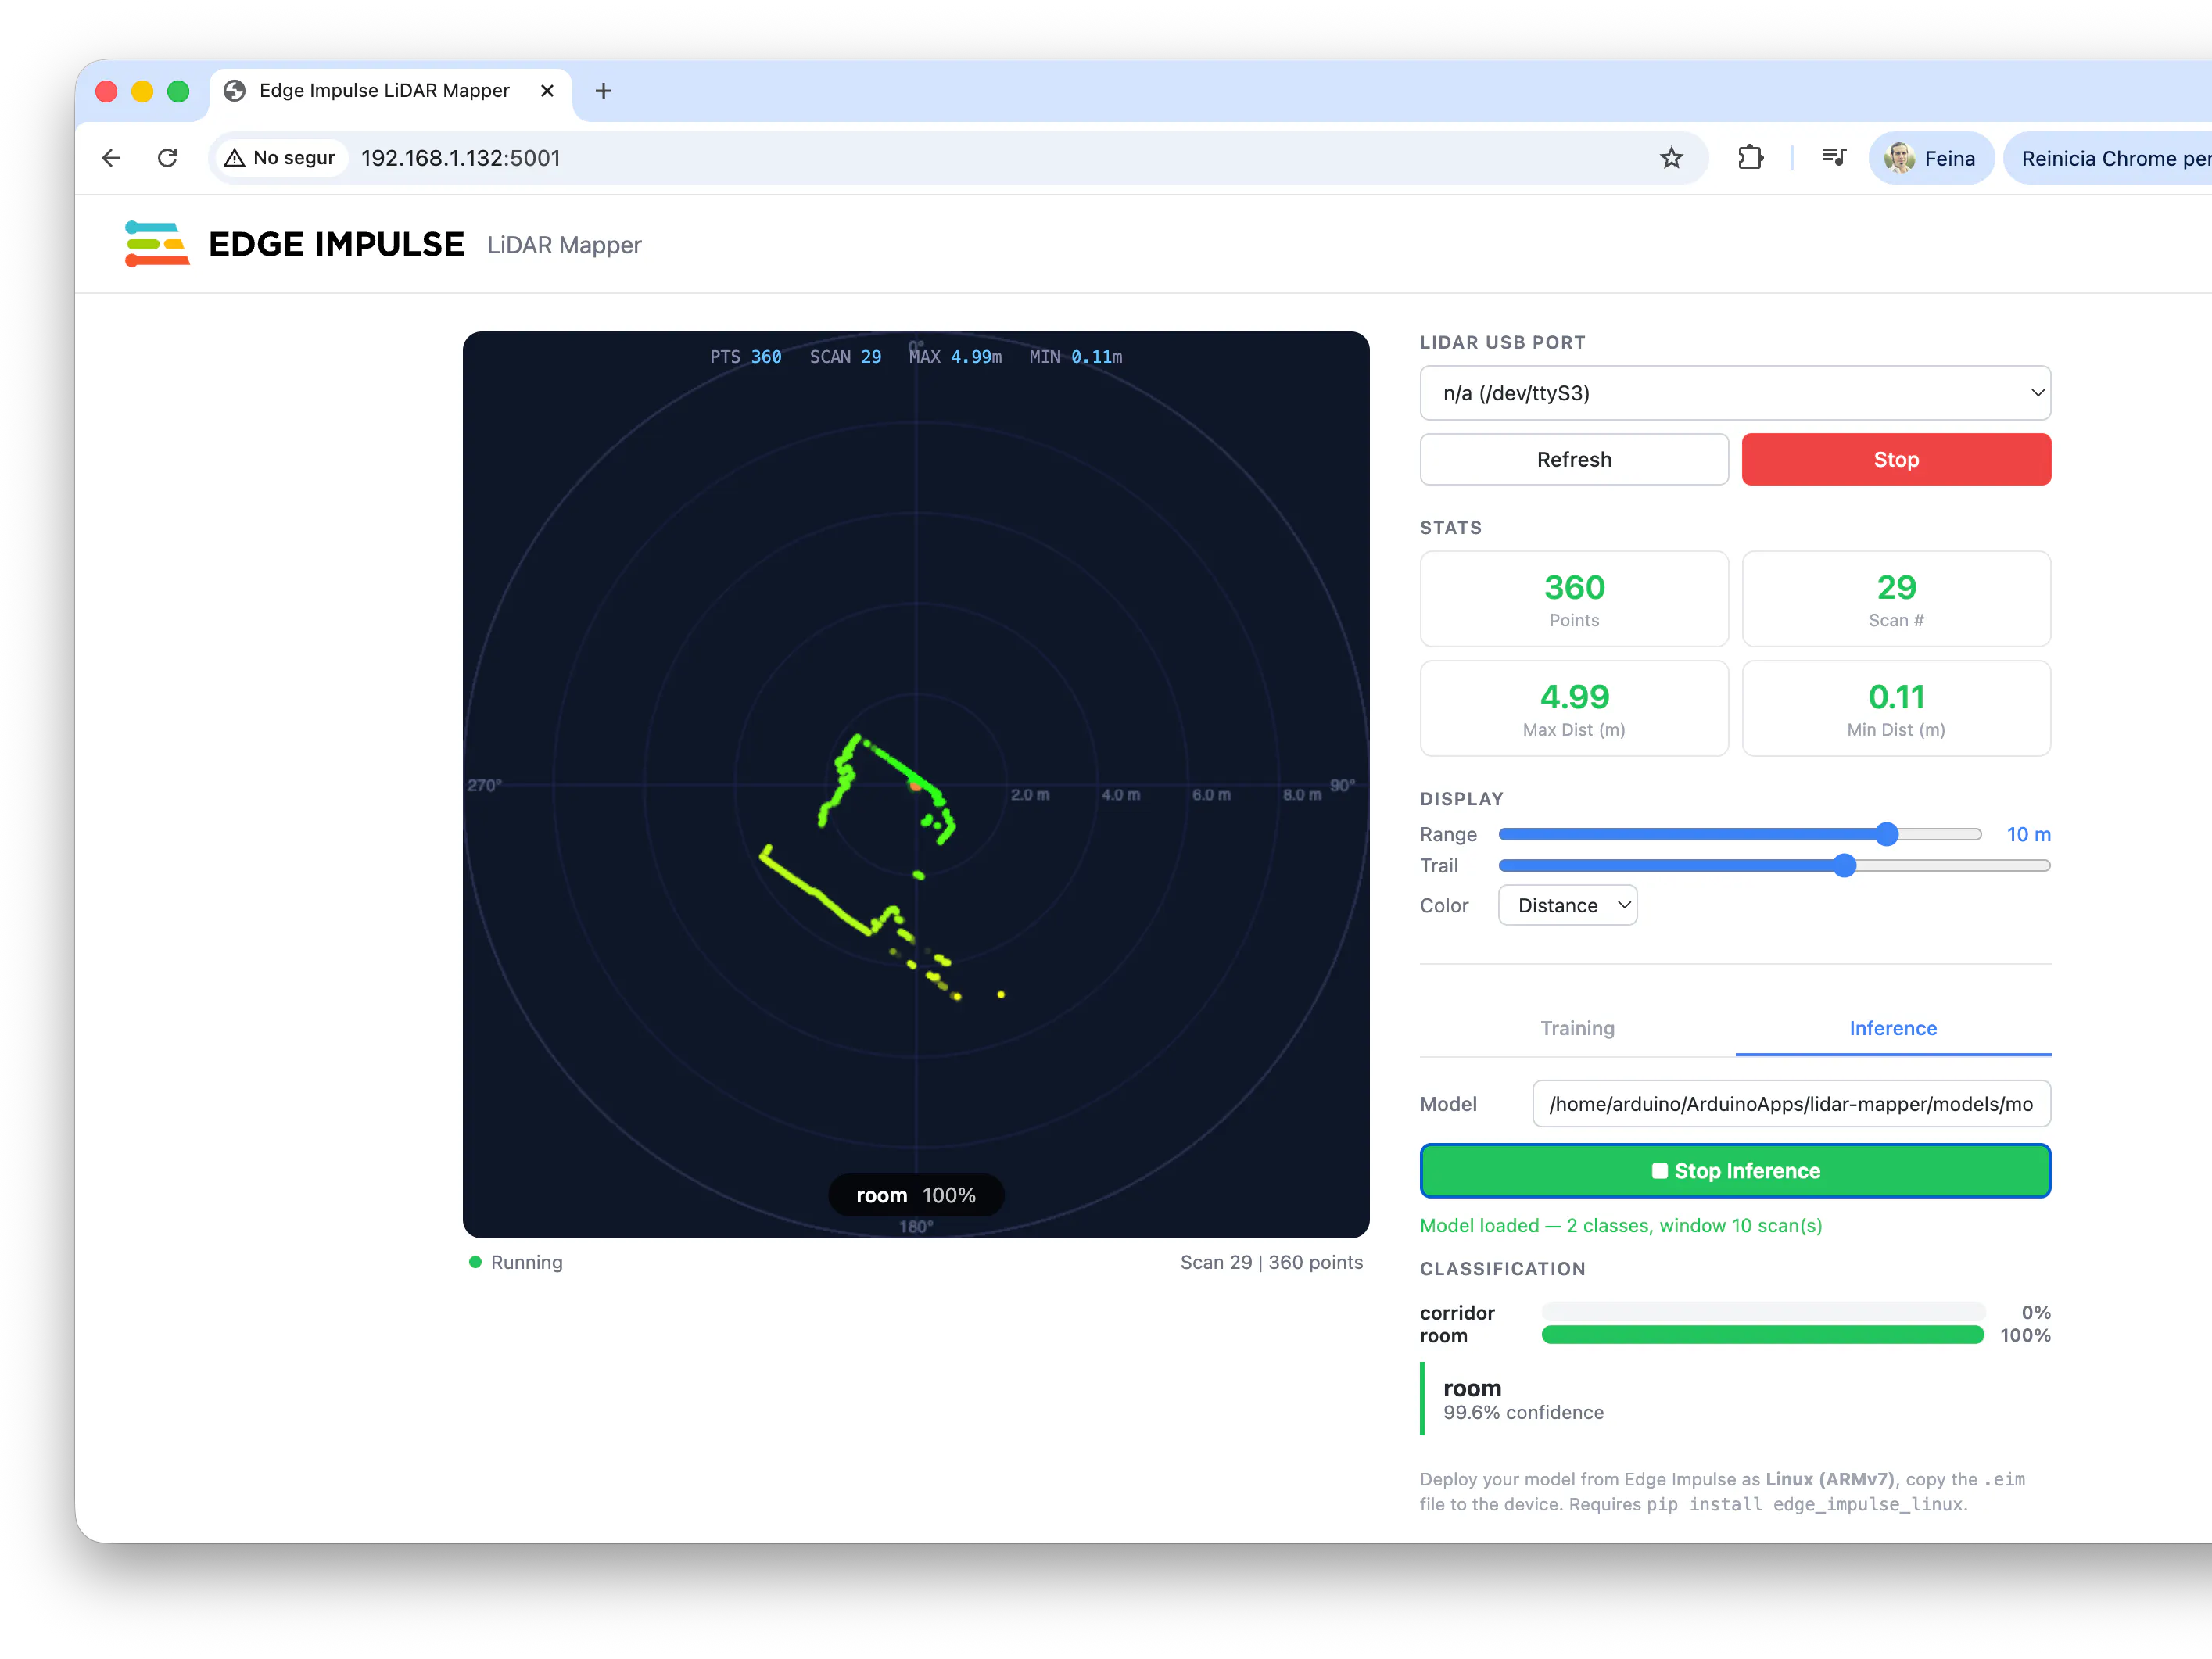Image resolution: width=2212 pixels, height=1659 pixels.
Task: Click the 'Running' status indicator
Action: [516, 1262]
